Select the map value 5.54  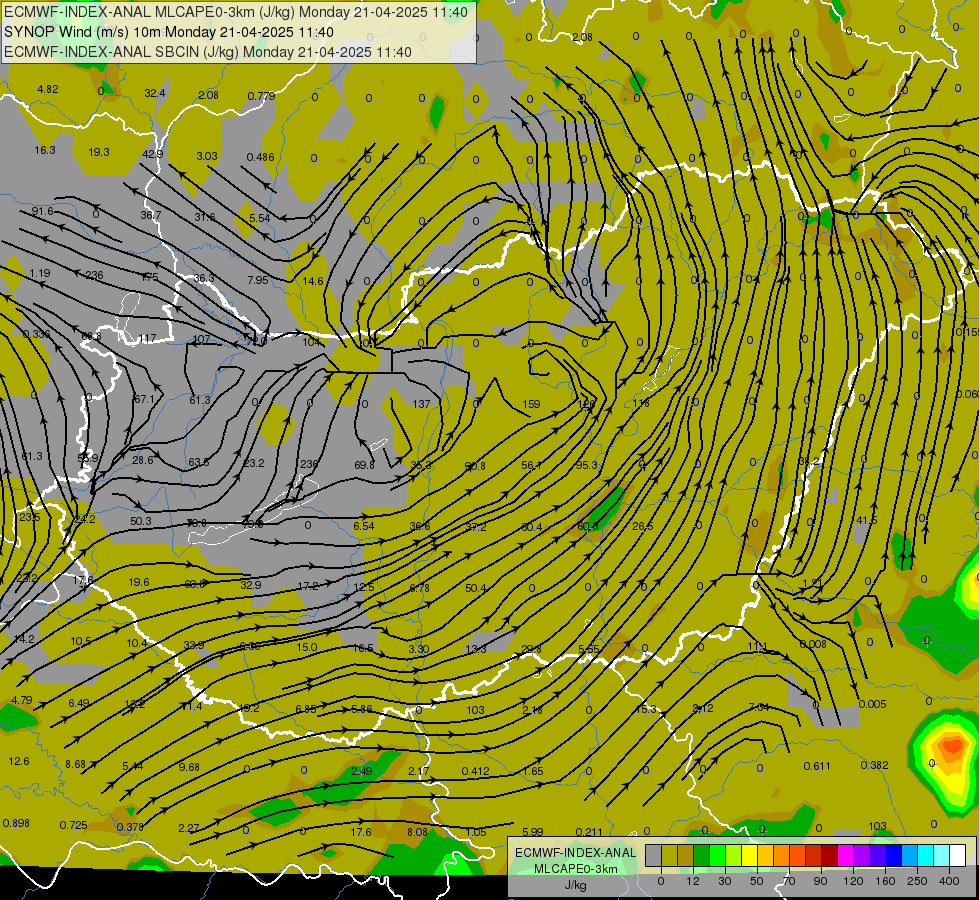[260, 218]
